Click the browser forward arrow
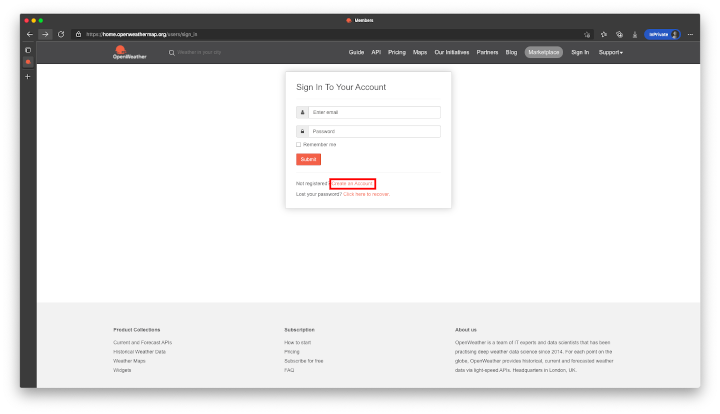Image resolution: width=720 pixels, height=414 pixels. [45, 34]
